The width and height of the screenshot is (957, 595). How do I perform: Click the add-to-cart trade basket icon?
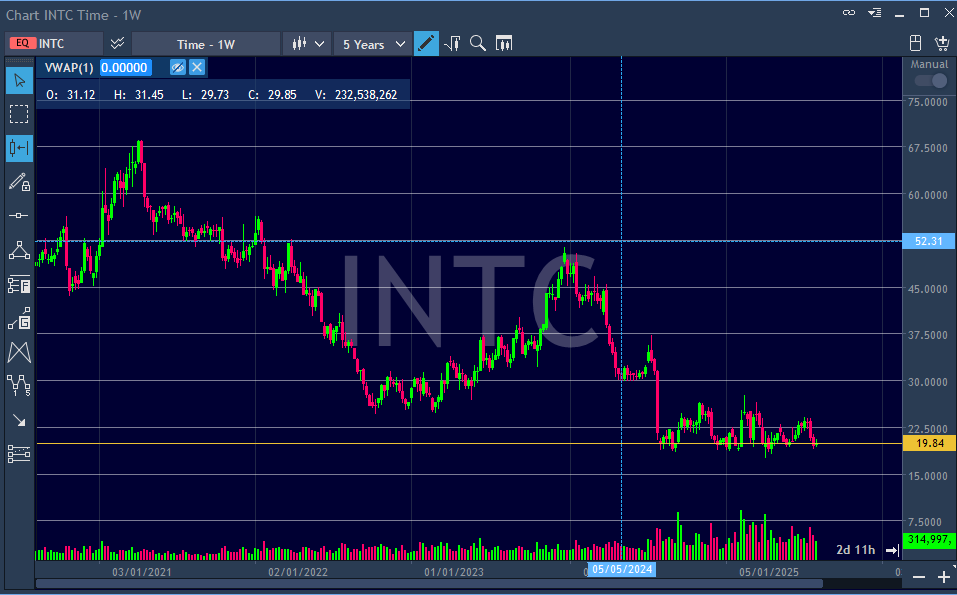point(942,43)
